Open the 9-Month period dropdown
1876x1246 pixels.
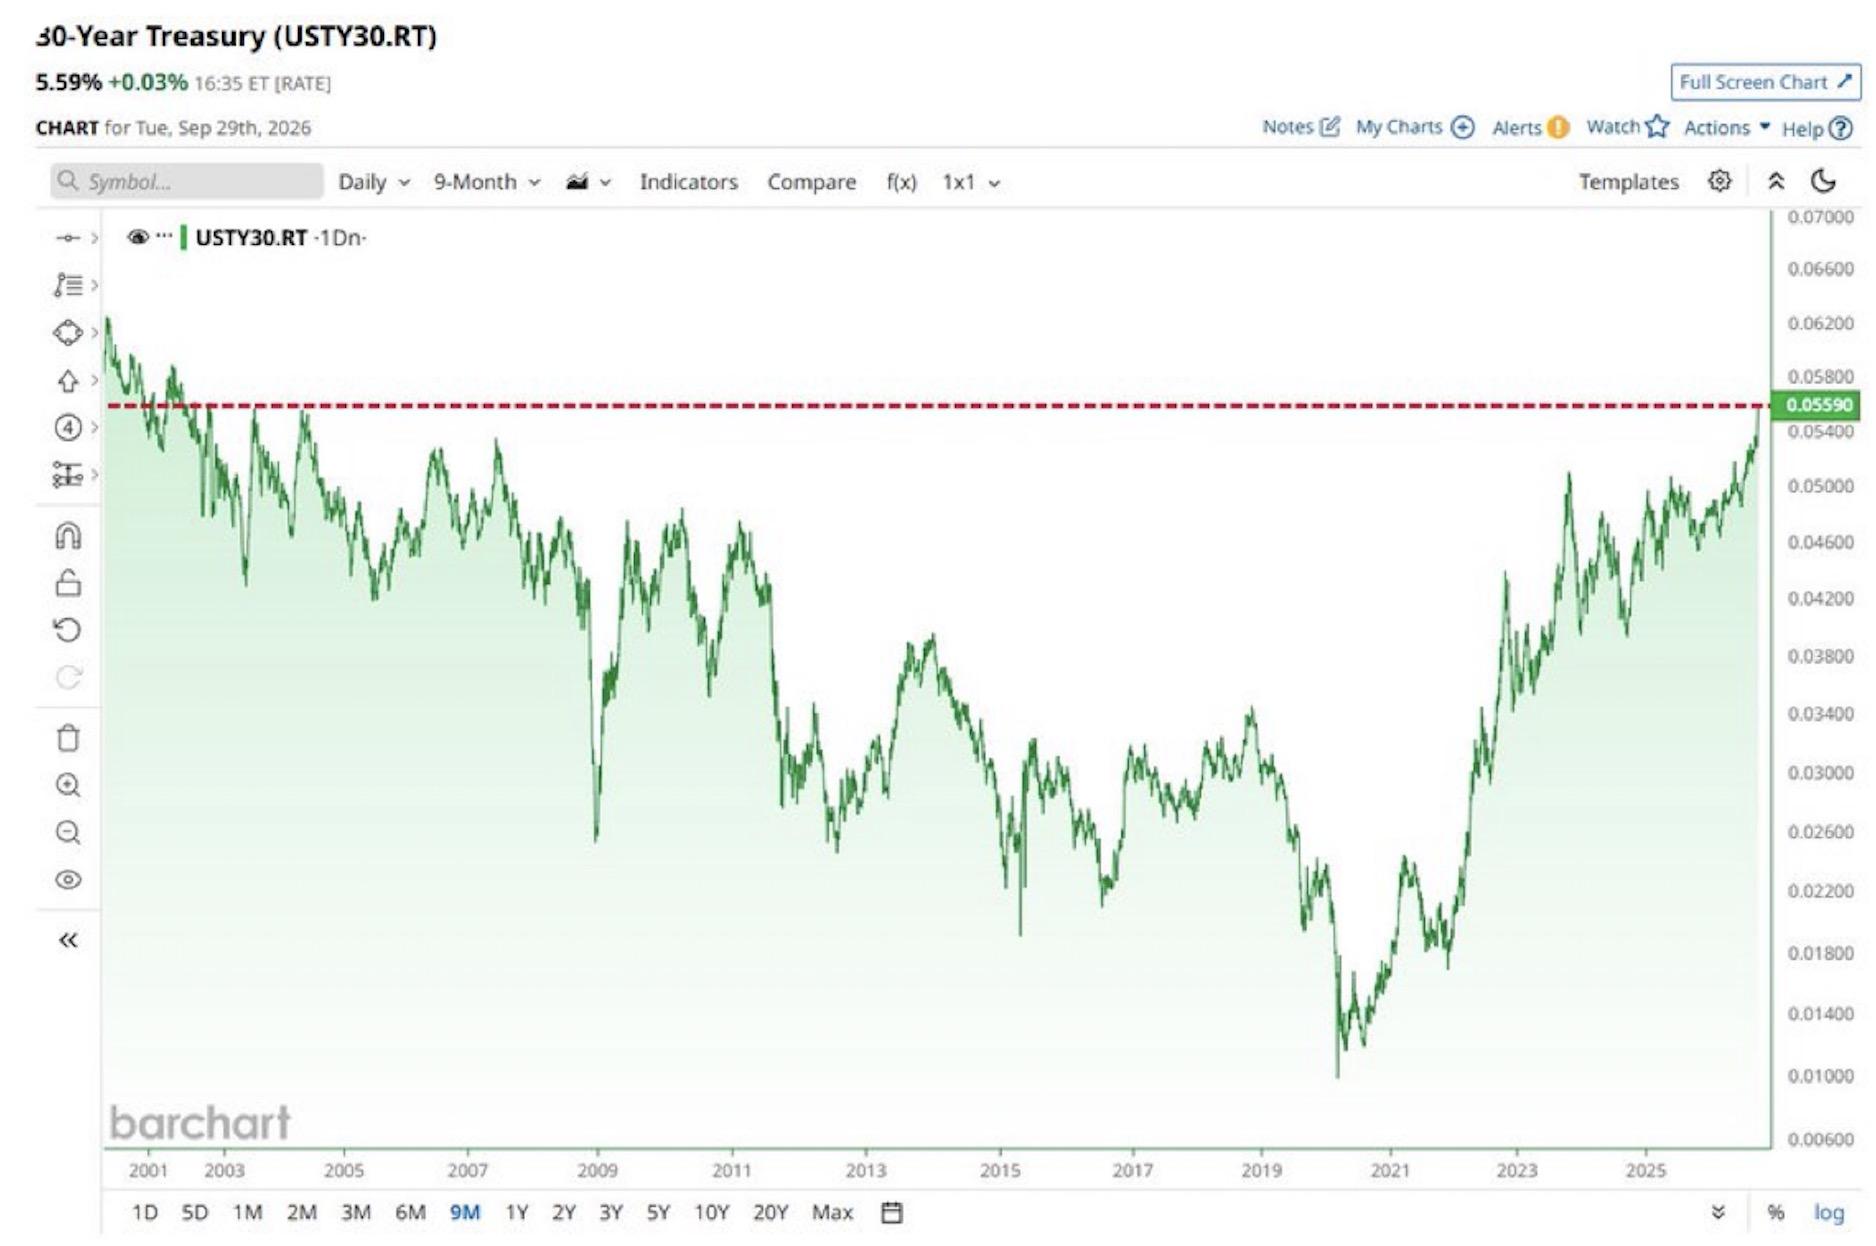click(x=487, y=182)
